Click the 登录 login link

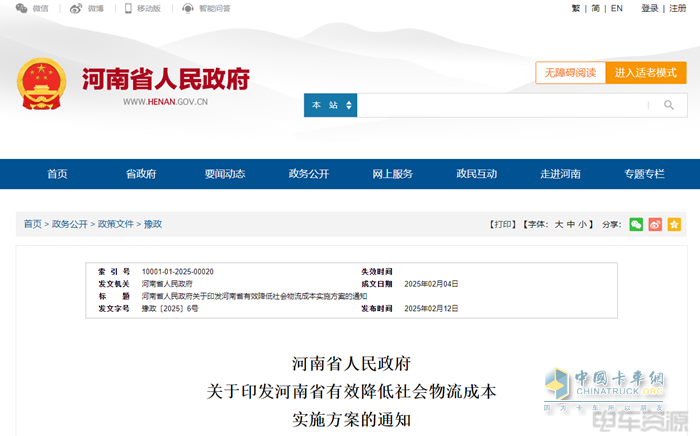[x=650, y=8]
